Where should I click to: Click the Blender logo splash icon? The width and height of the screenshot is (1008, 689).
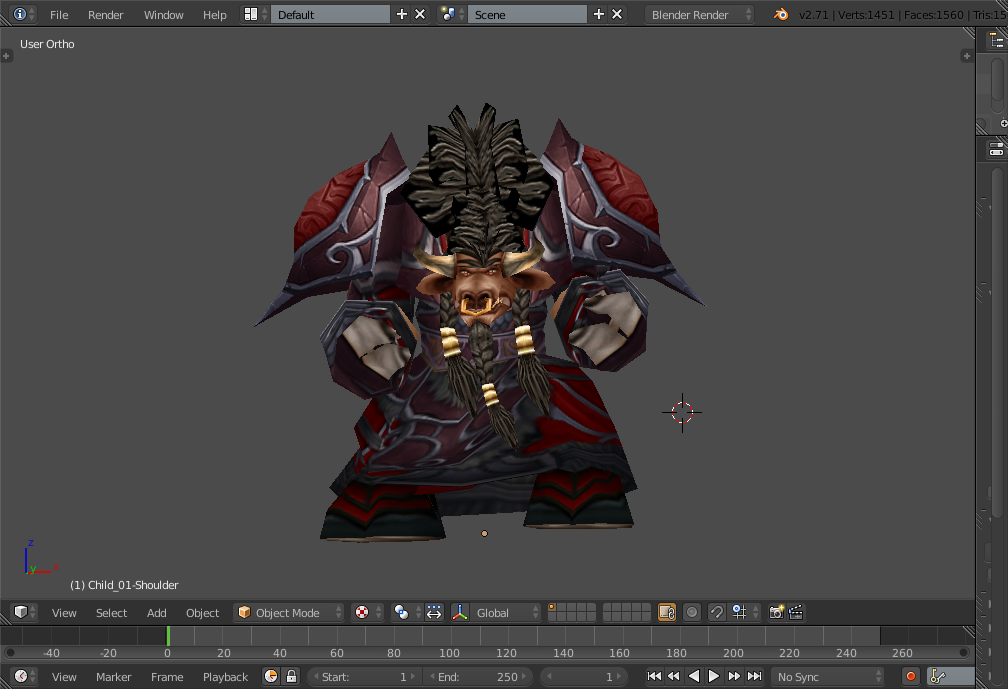781,14
